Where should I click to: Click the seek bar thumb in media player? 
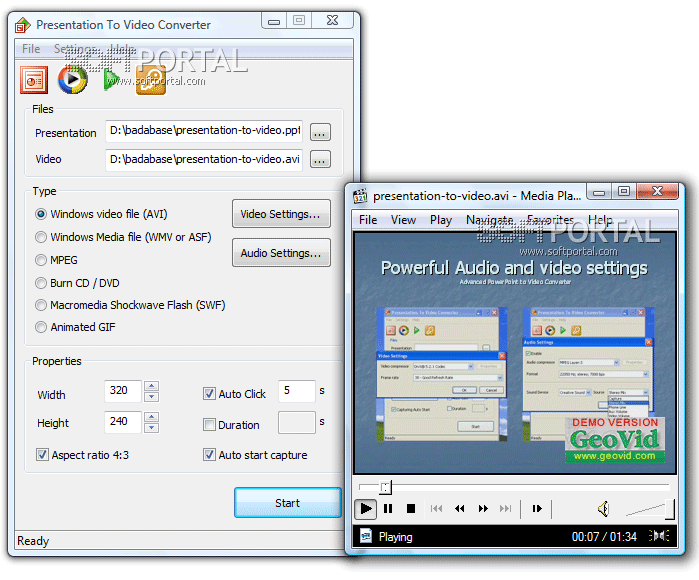[x=386, y=487]
